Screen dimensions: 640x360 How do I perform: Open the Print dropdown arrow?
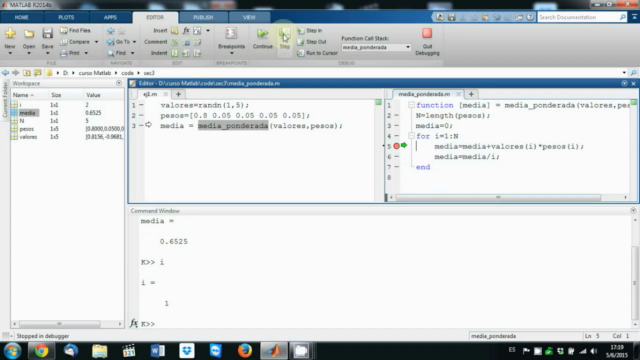(x=86, y=53)
